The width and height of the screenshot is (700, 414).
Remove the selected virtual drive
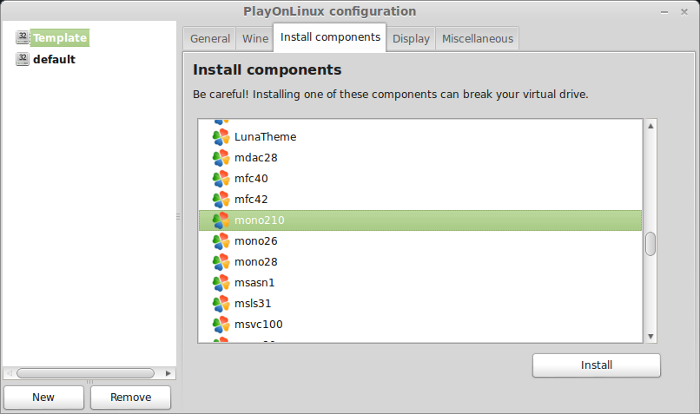pyautogui.click(x=130, y=397)
